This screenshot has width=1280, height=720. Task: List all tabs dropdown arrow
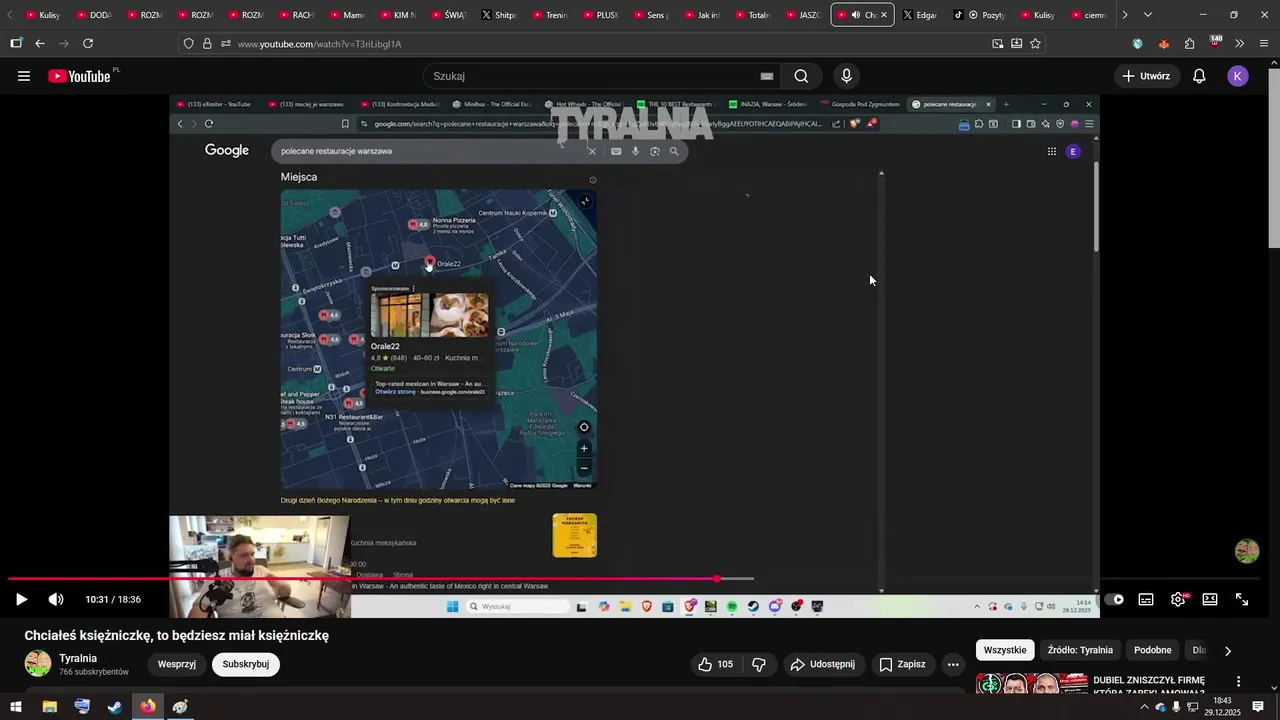pyautogui.click(x=1147, y=15)
